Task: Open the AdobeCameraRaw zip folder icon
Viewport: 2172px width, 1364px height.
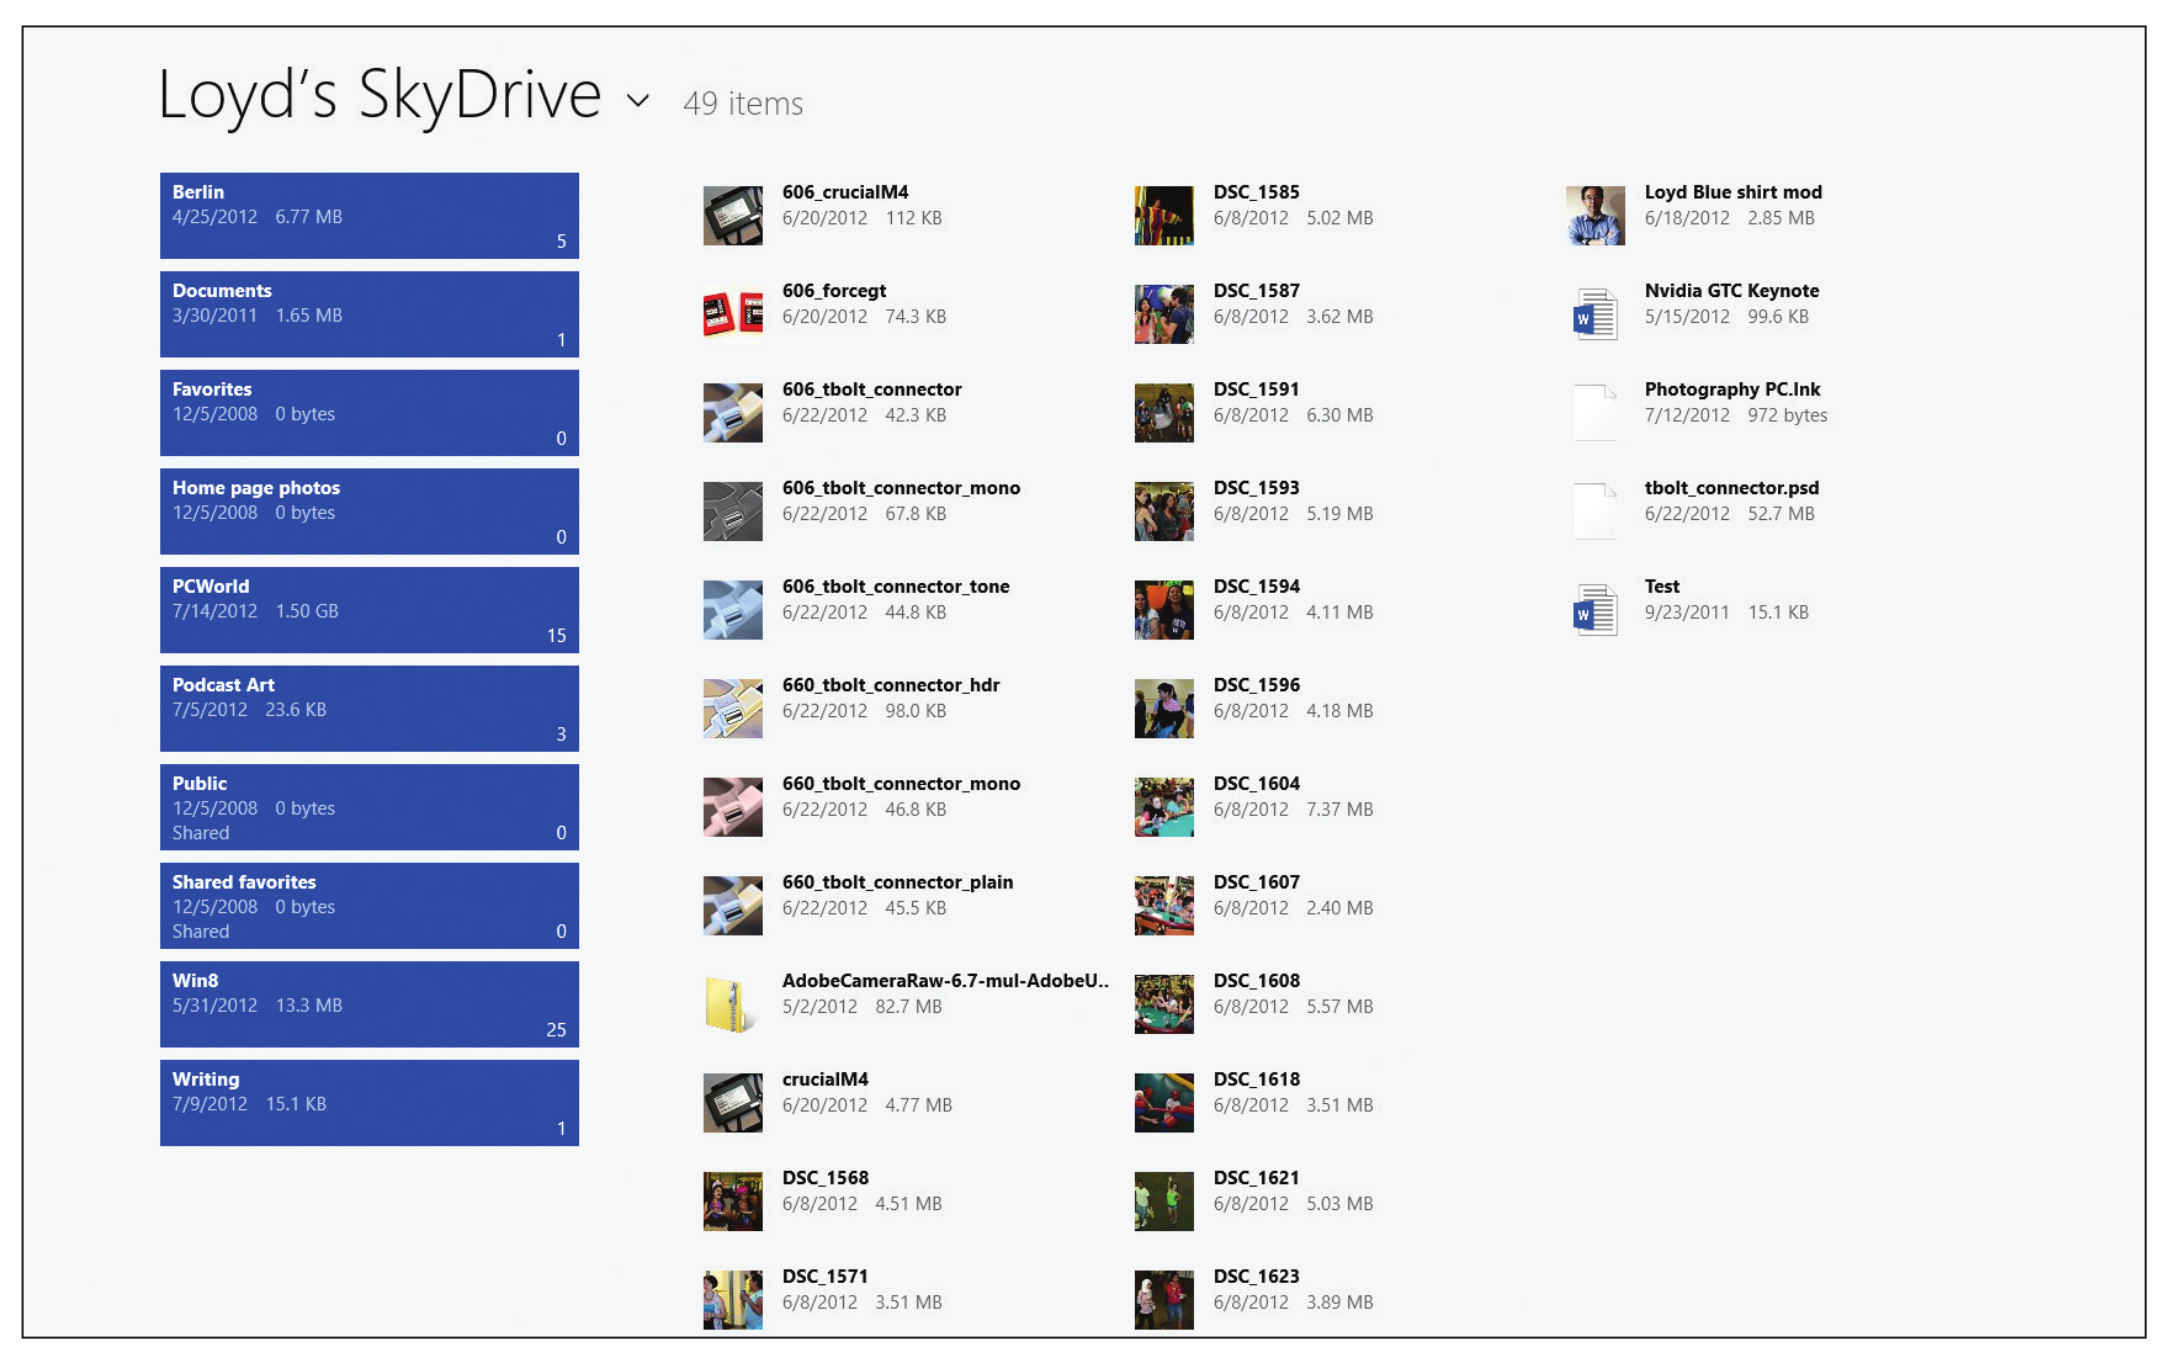Action: [730, 1004]
